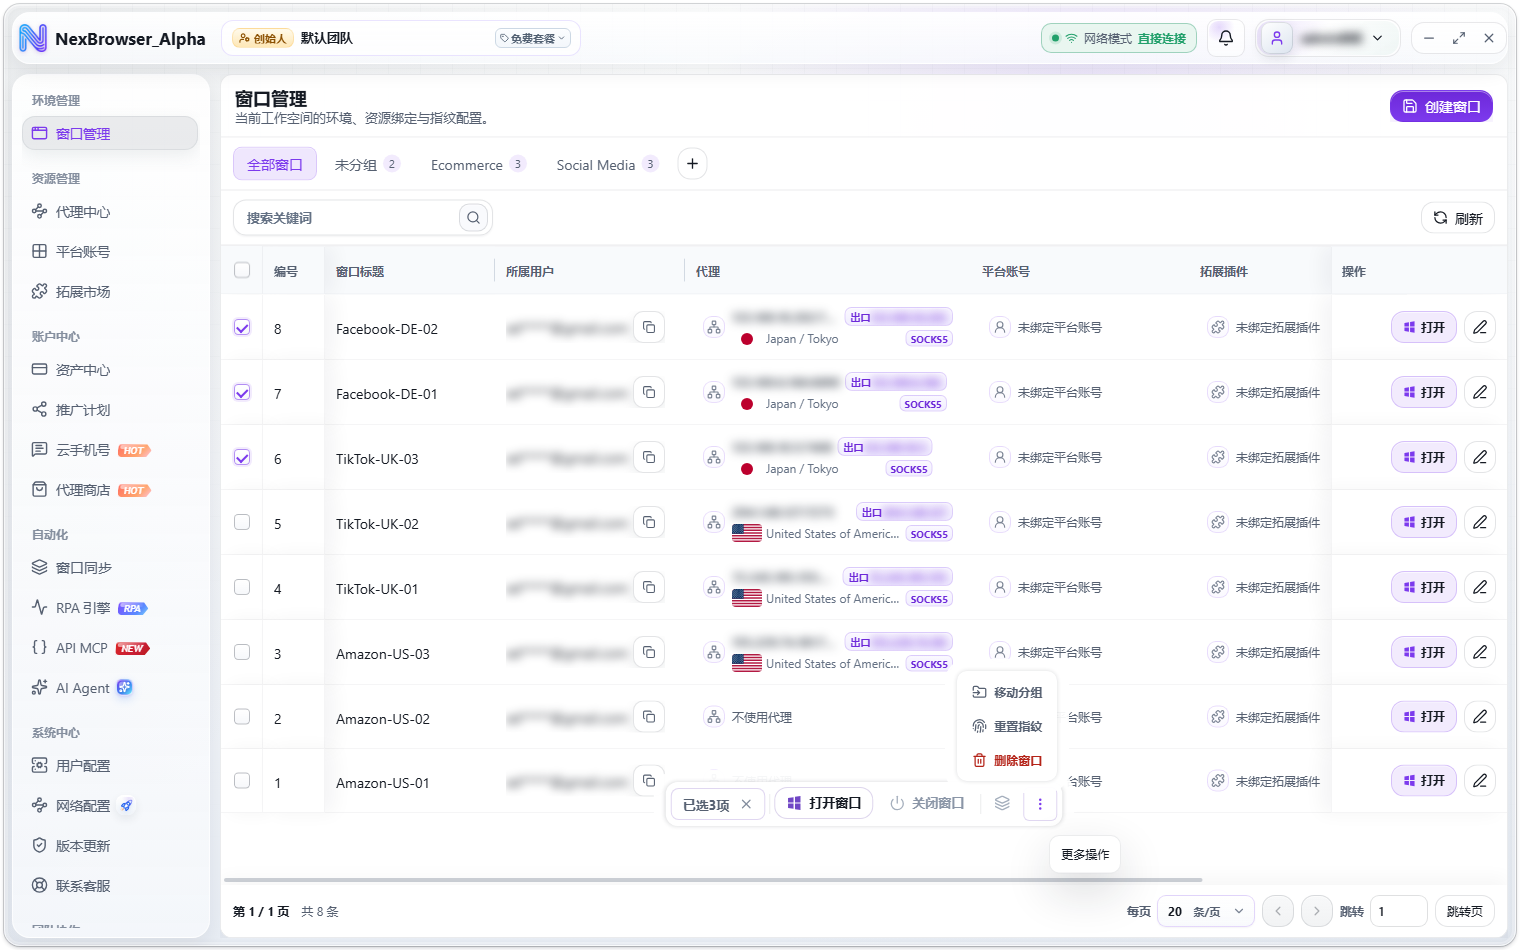Image resolution: width=1520 pixels, height=950 pixels.
Task: Click the 跳转 page number field
Action: pos(1398,911)
